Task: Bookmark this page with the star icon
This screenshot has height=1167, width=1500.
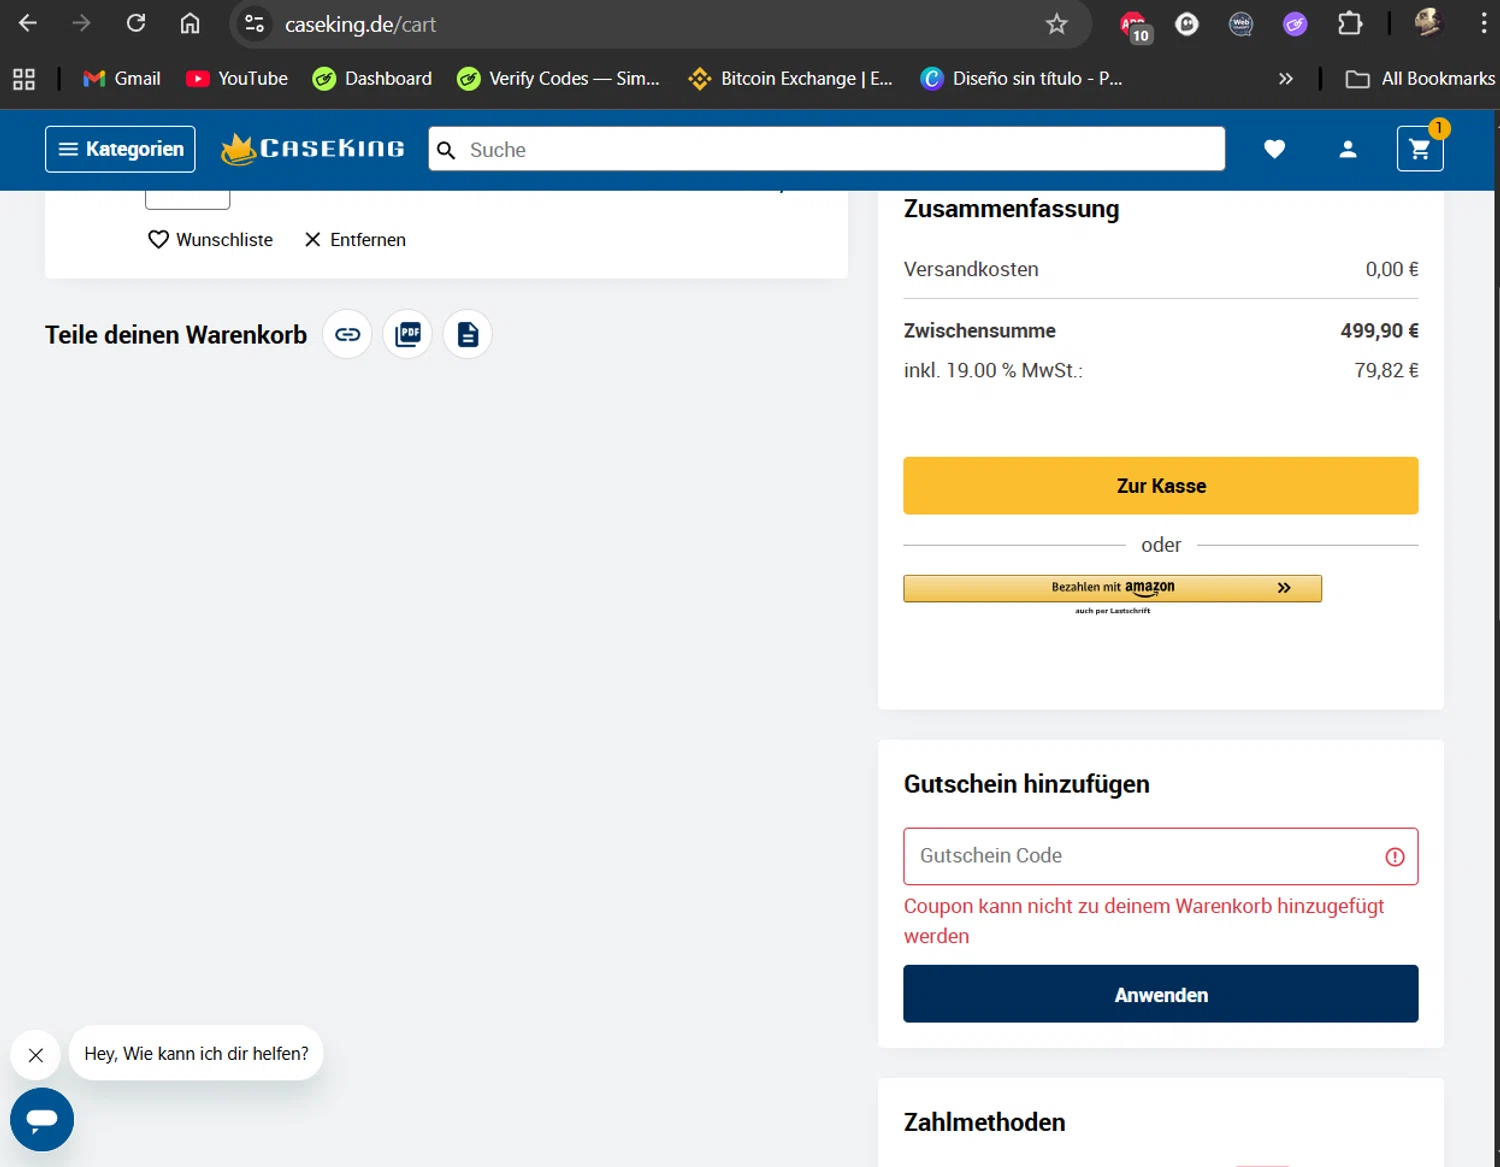Action: 1057,23
